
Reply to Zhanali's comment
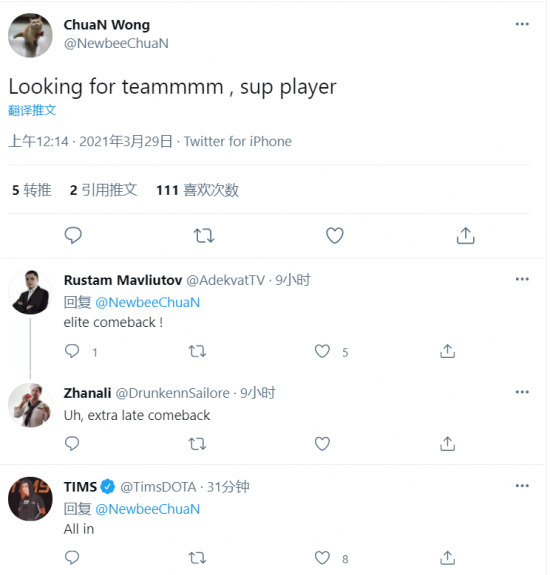click(72, 444)
